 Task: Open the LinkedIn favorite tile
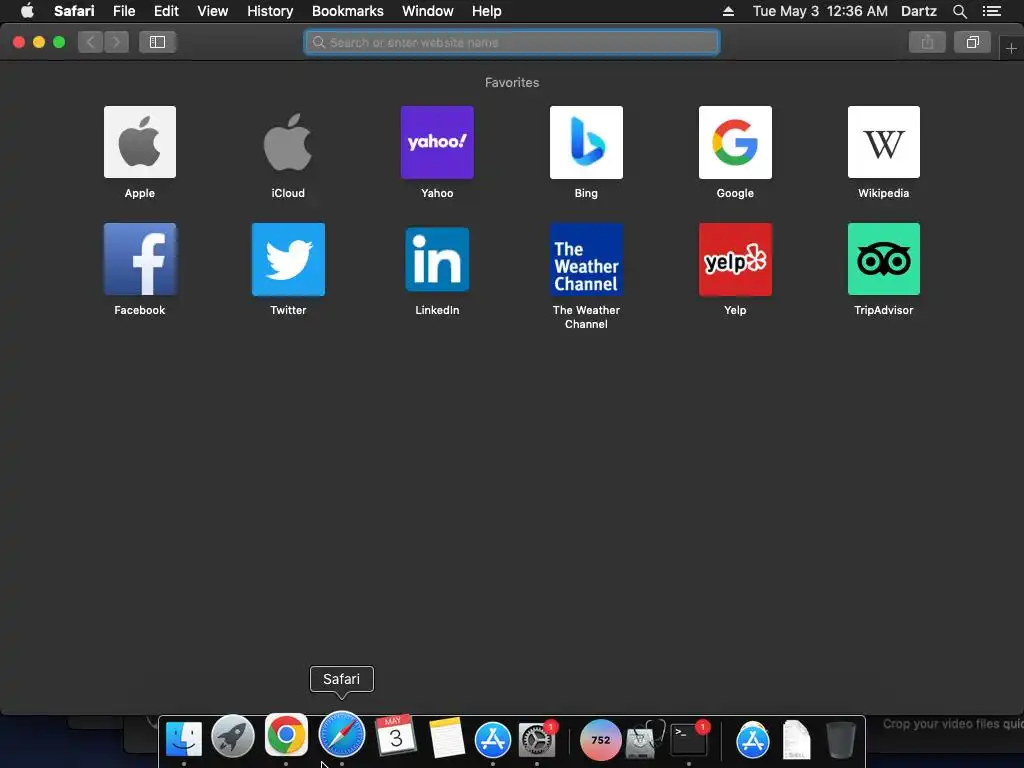(437, 259)
